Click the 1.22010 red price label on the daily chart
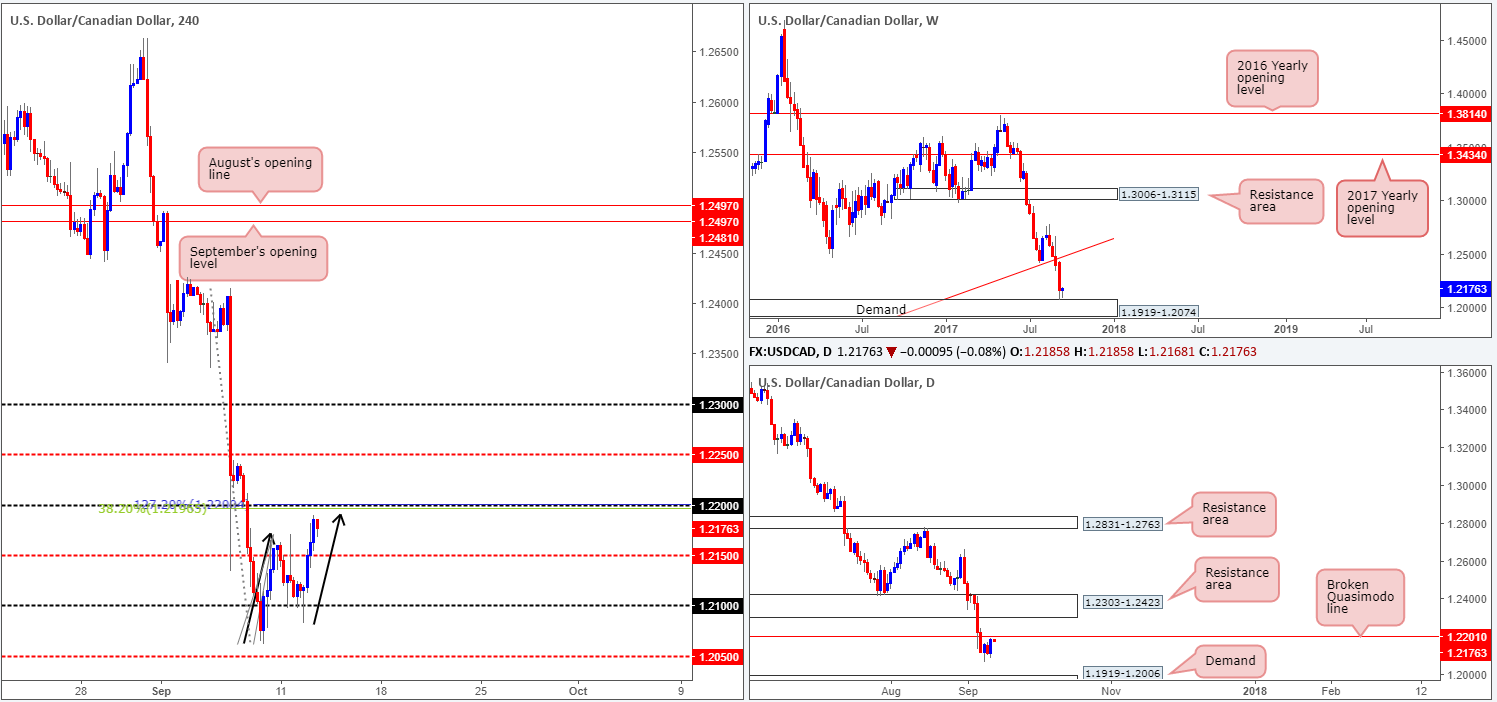The width and height of the screenshot is (1497, 702). coord(1467,637)
